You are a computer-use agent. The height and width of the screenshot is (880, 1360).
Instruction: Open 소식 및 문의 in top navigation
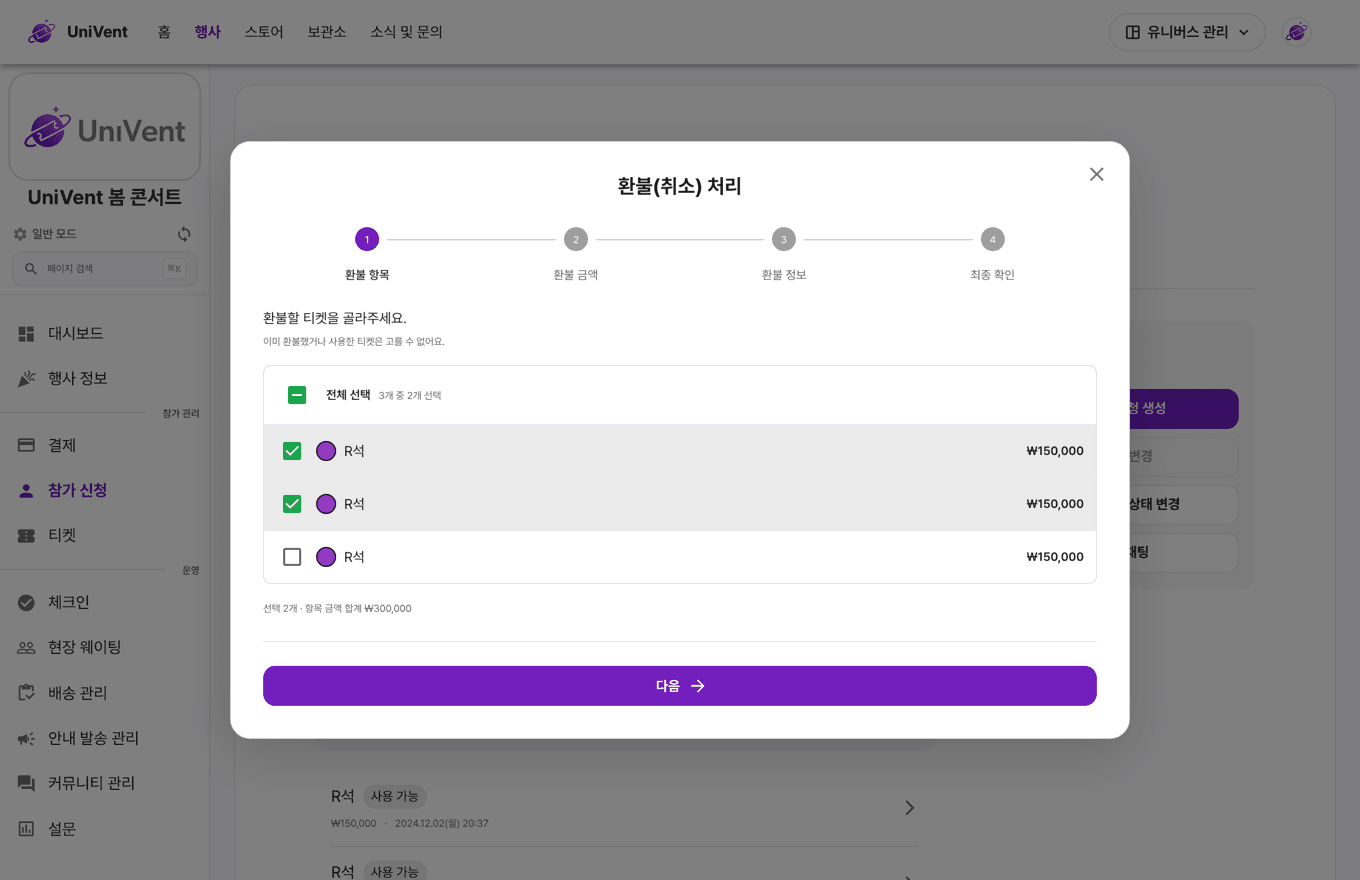click(406, 32)
